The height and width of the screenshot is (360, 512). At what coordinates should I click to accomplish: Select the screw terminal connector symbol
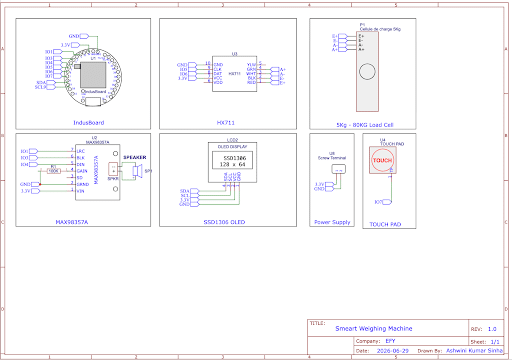[338, 169]
